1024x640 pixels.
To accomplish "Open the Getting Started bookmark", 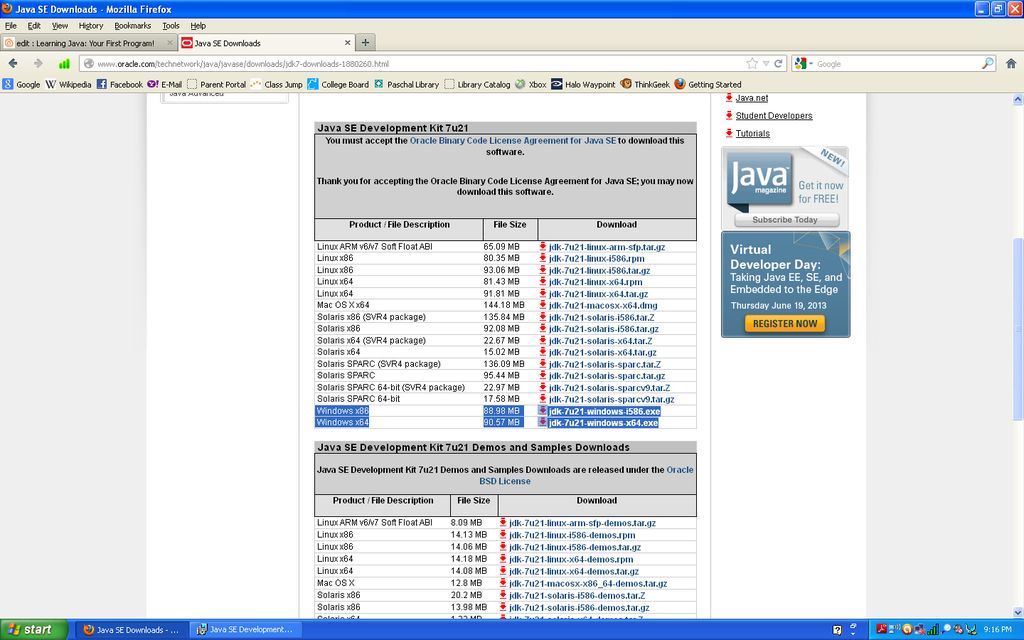I will coord(708,84).
